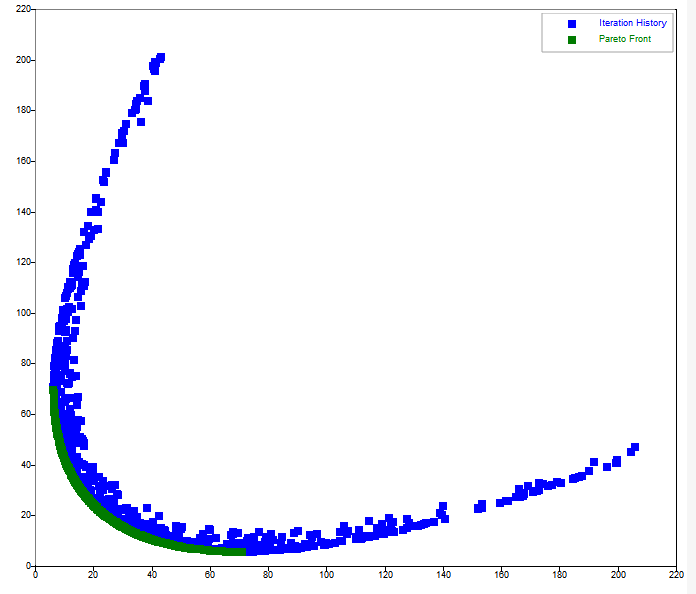Click the green Pareto Front legend square
The width and height of the screenshot is (696, 594).
pos(572,39)
